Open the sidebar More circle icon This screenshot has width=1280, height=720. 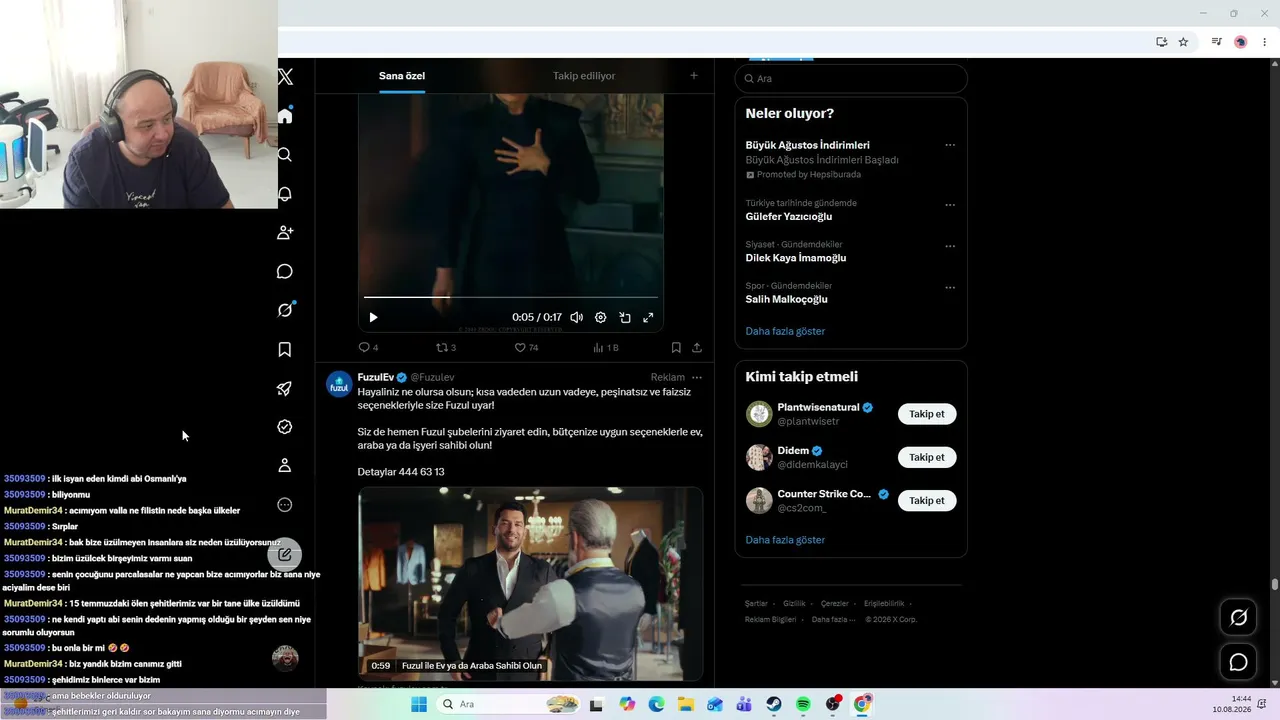tap(285, 505)
